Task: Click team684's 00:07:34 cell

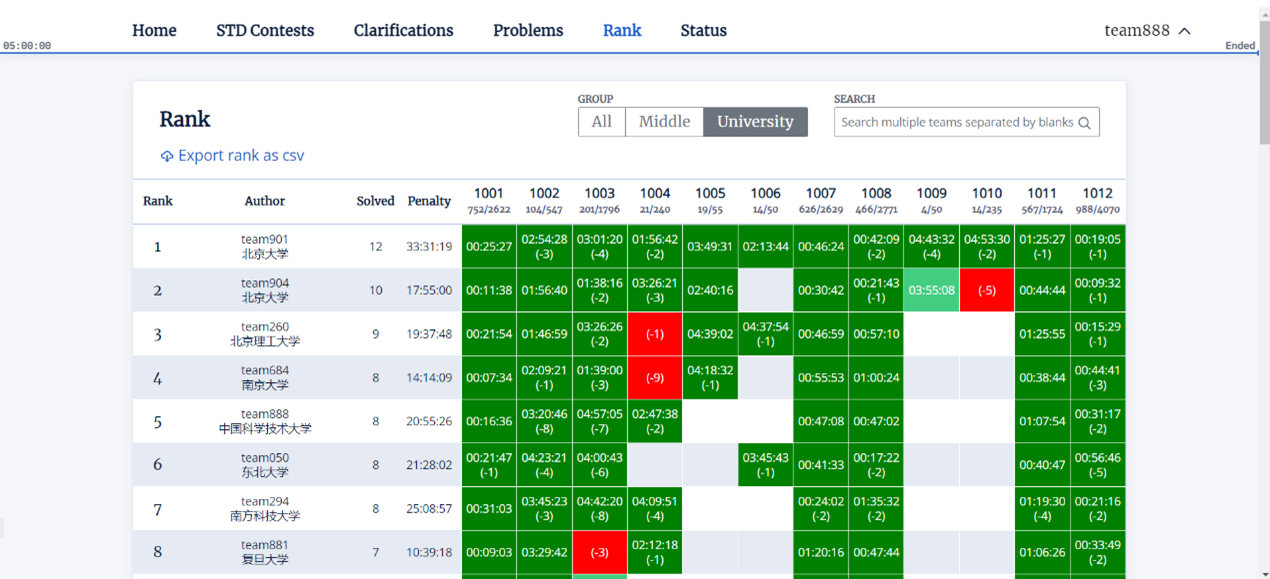Action: (x=489, y=378)
